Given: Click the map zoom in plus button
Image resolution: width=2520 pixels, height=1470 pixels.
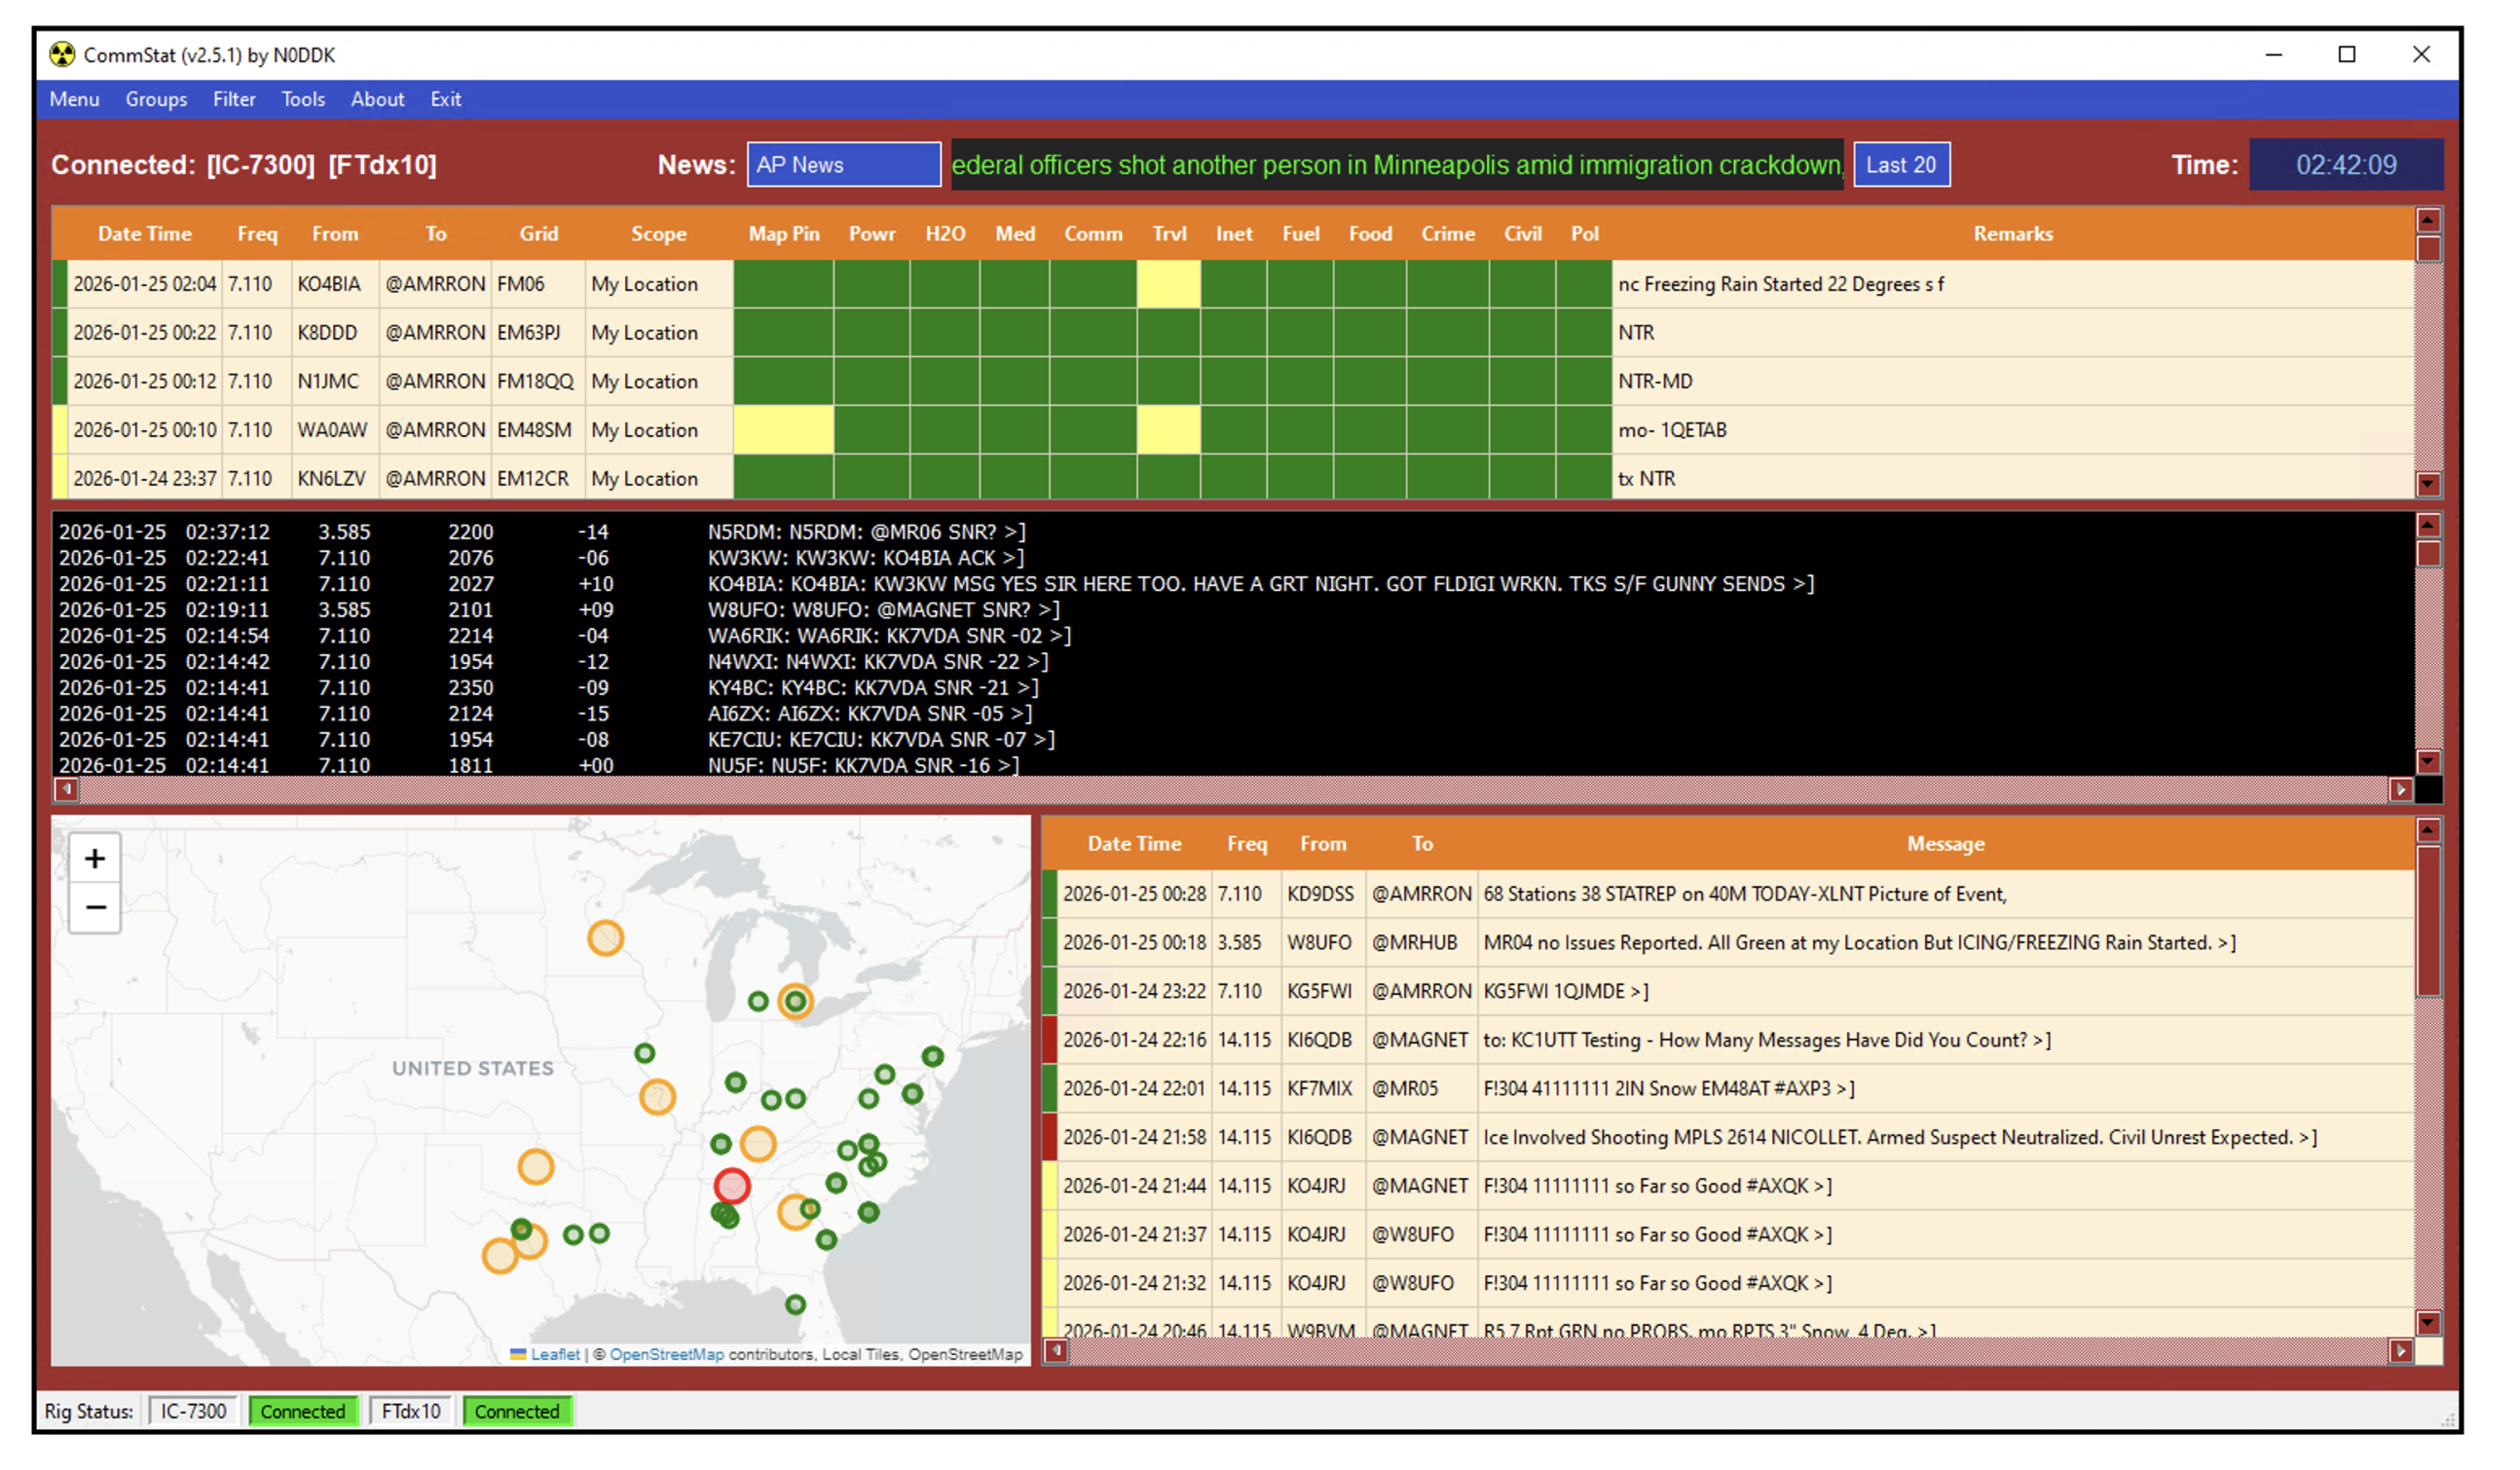Looking at the screenshot, I should 95,859.
